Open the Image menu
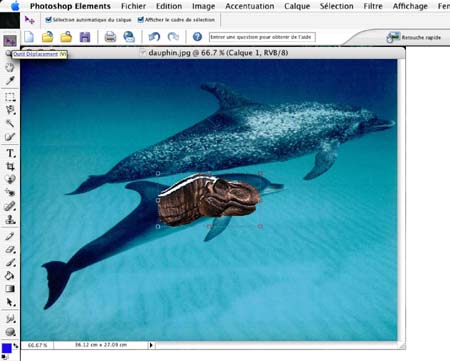 (x=204, y=6)
